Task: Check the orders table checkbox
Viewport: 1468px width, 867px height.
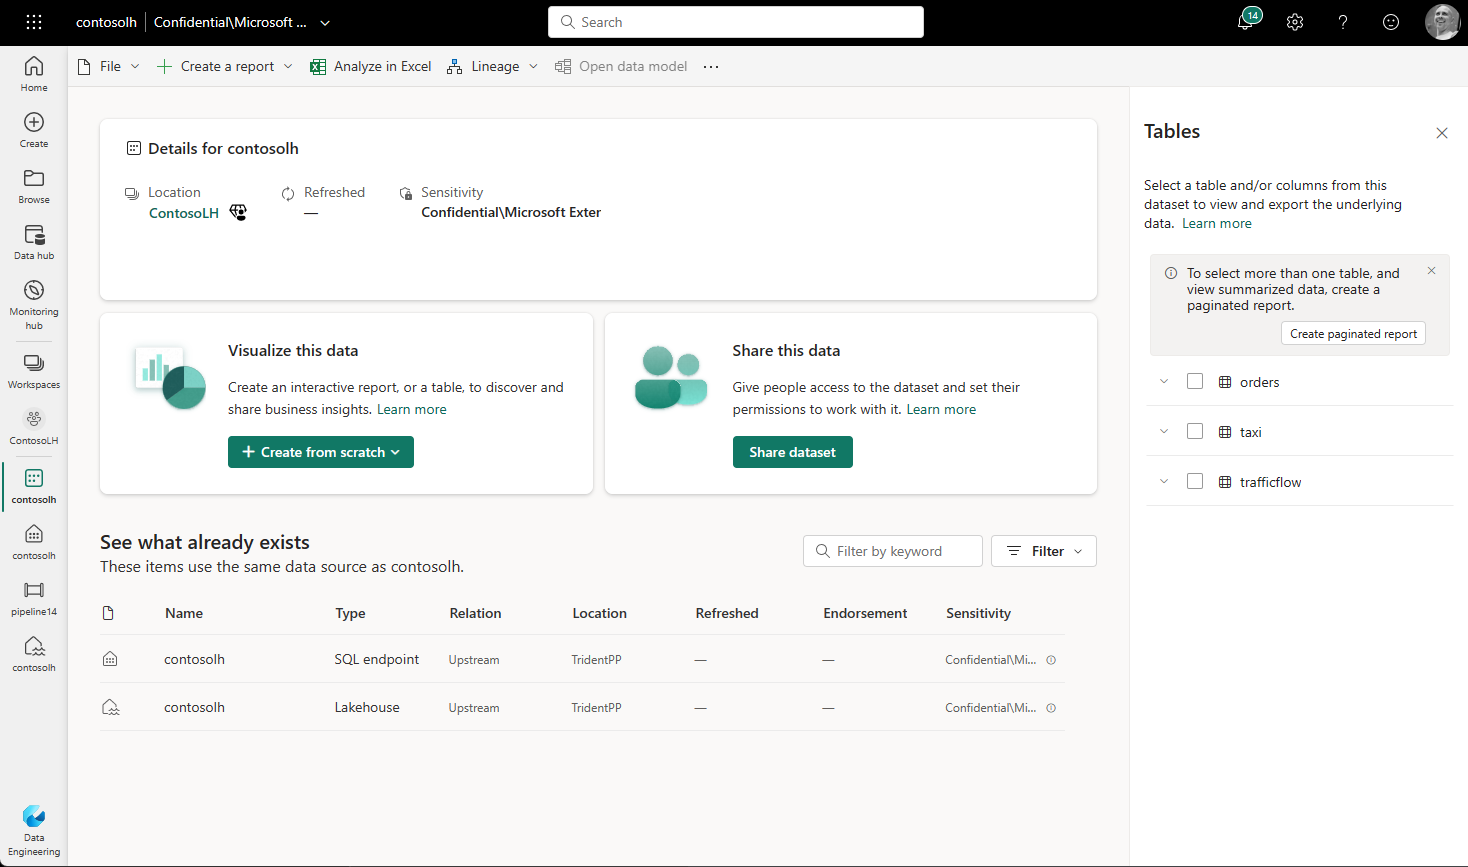Action: 1195,381
